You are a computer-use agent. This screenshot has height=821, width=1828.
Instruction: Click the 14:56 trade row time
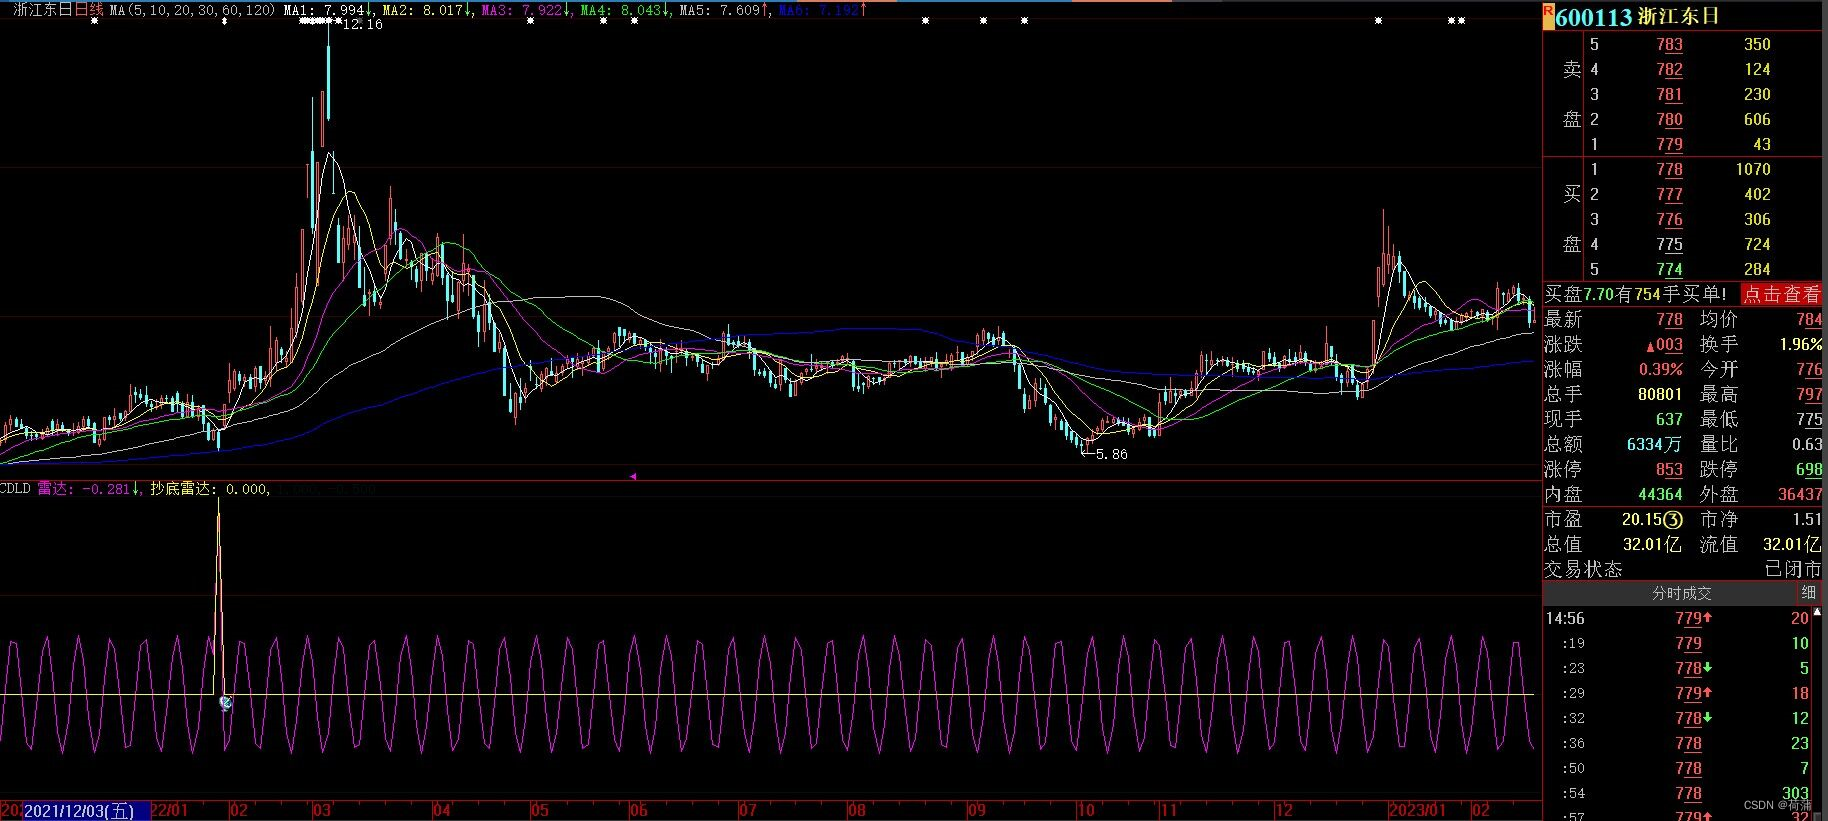(1565, 618)
